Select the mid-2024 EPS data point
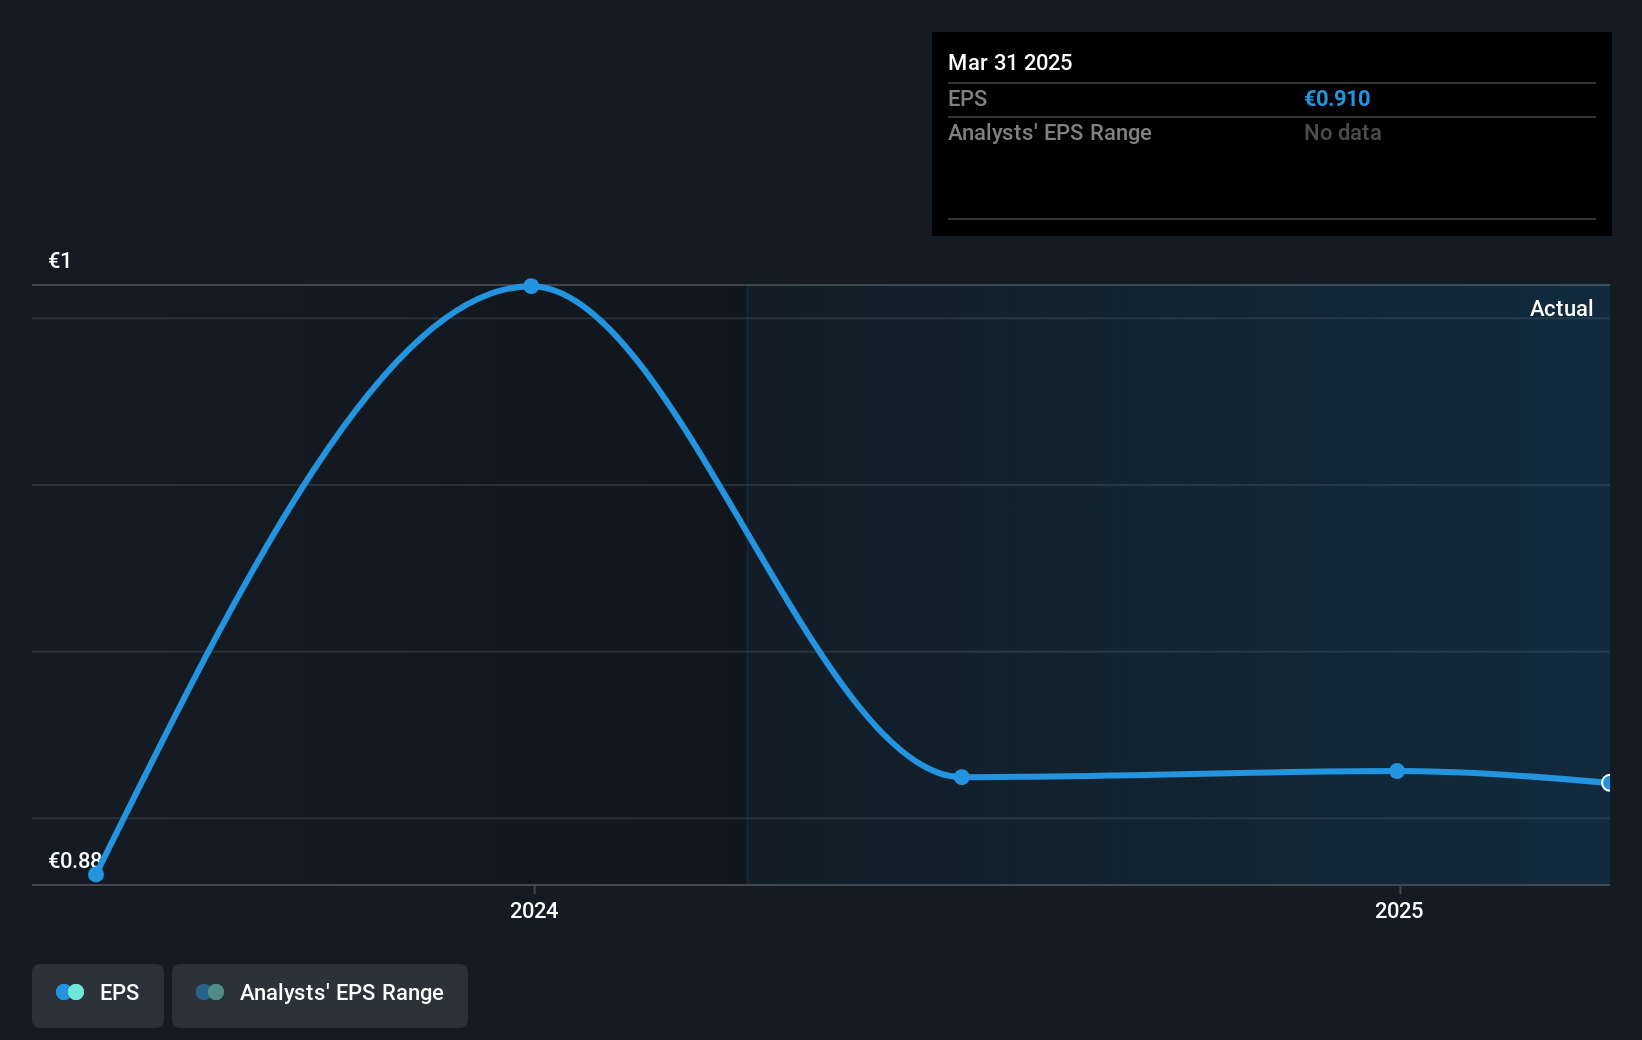Viewport: 1642px width, 1040px height. coord(961,777)
